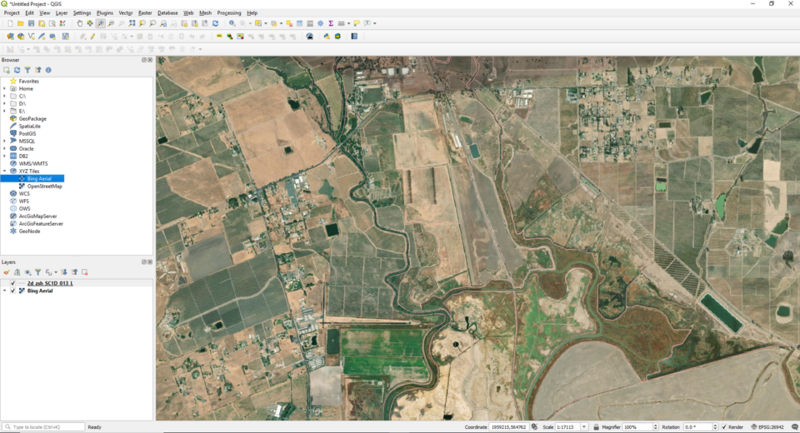Screen dimensions: 800x433
Task: Click Refresh icon in Browser panel
Action: coord(17,70)
